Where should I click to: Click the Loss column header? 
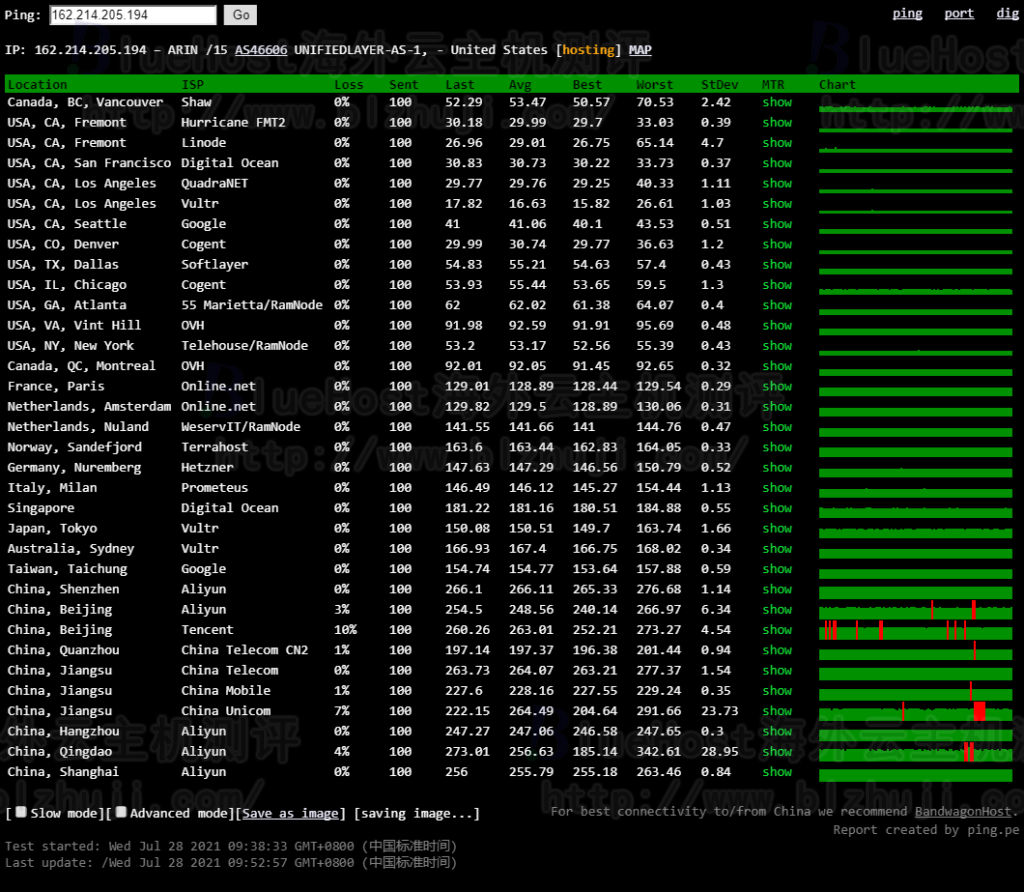[348, 85]
